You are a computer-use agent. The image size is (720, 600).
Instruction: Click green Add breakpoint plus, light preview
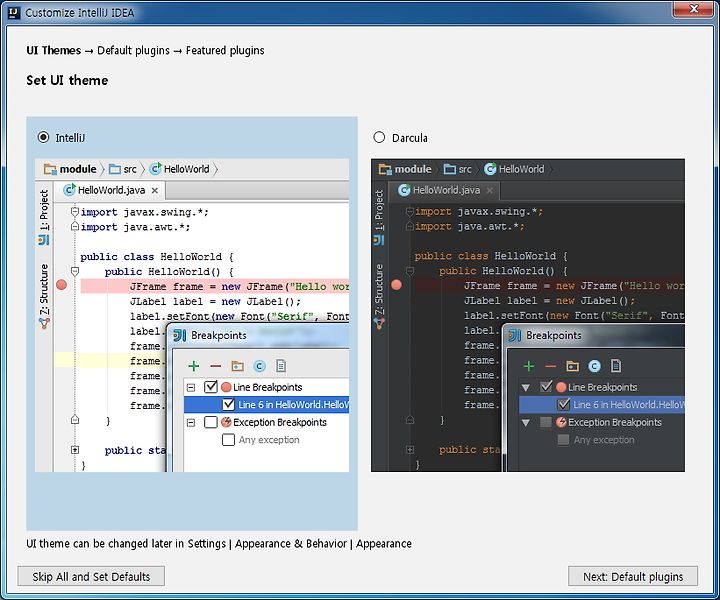(x=194, y=366)
